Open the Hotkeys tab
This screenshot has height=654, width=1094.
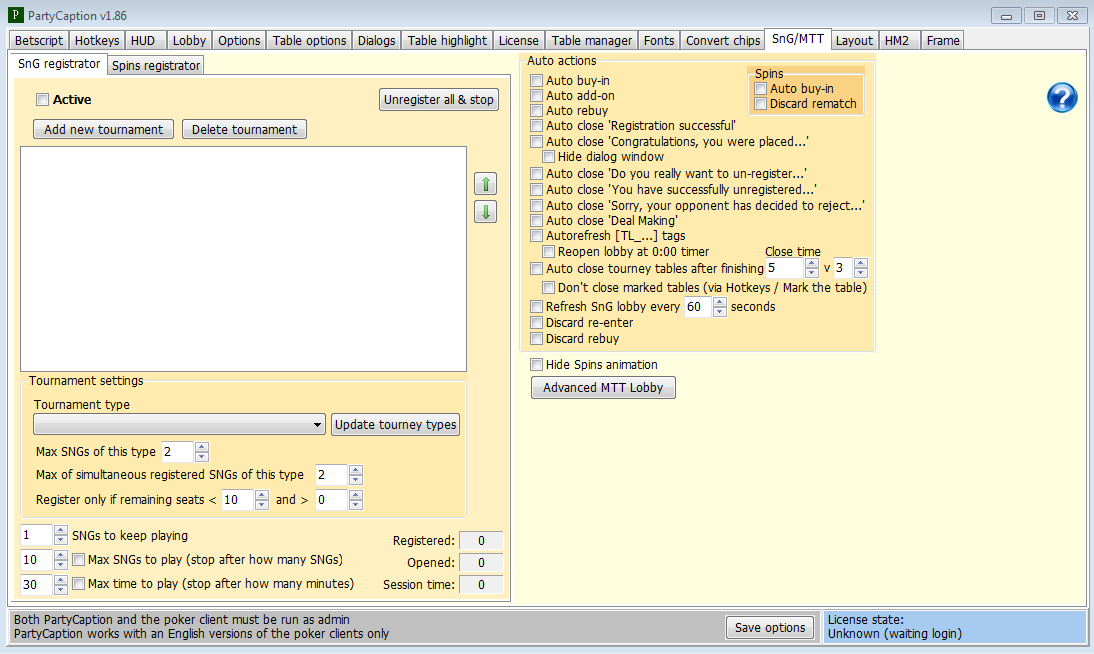(97, 40)
